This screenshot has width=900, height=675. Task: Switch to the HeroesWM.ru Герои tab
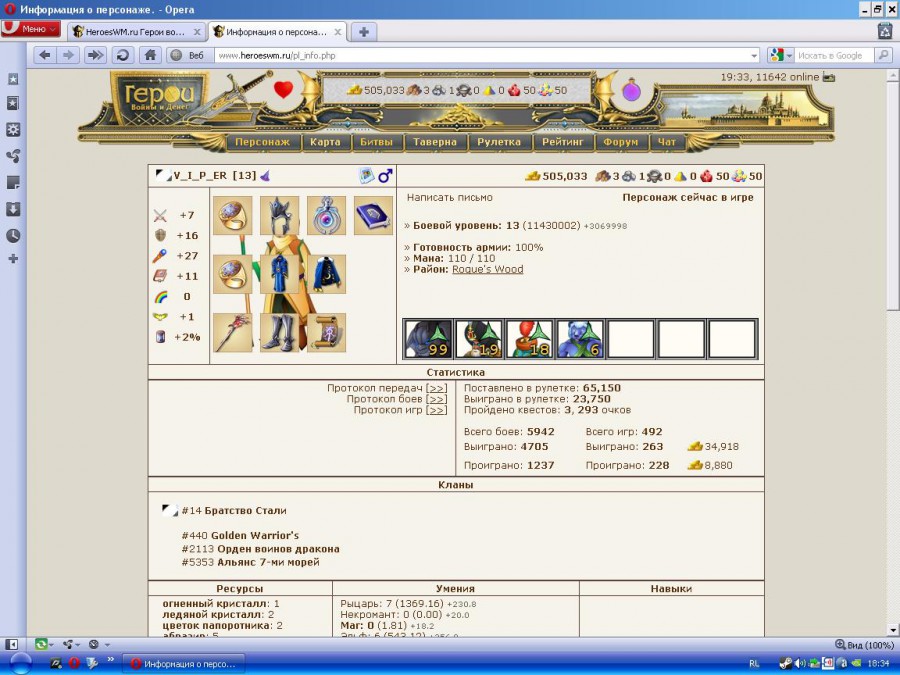(x=135, y=32)
